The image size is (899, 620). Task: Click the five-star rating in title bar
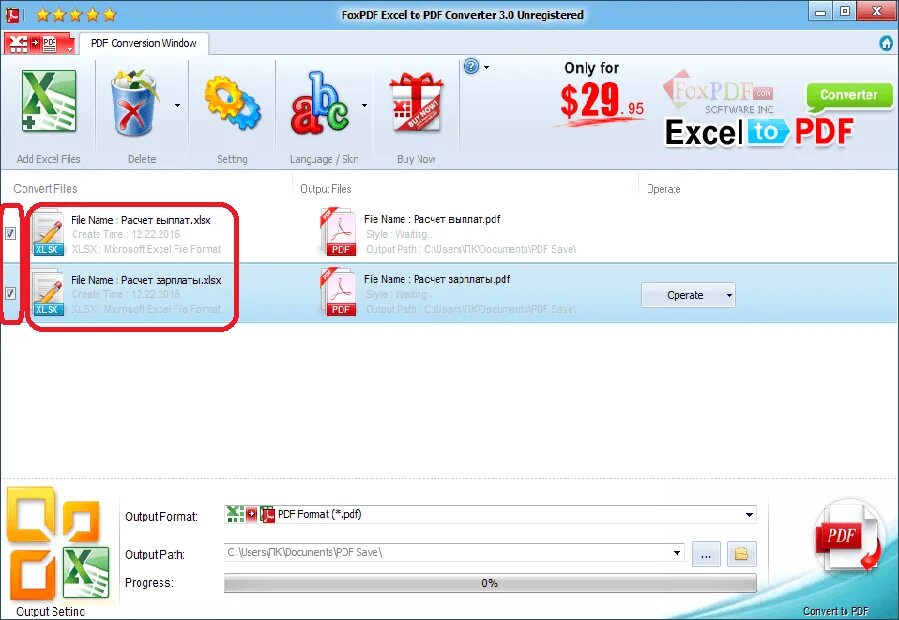pos(76,14)
